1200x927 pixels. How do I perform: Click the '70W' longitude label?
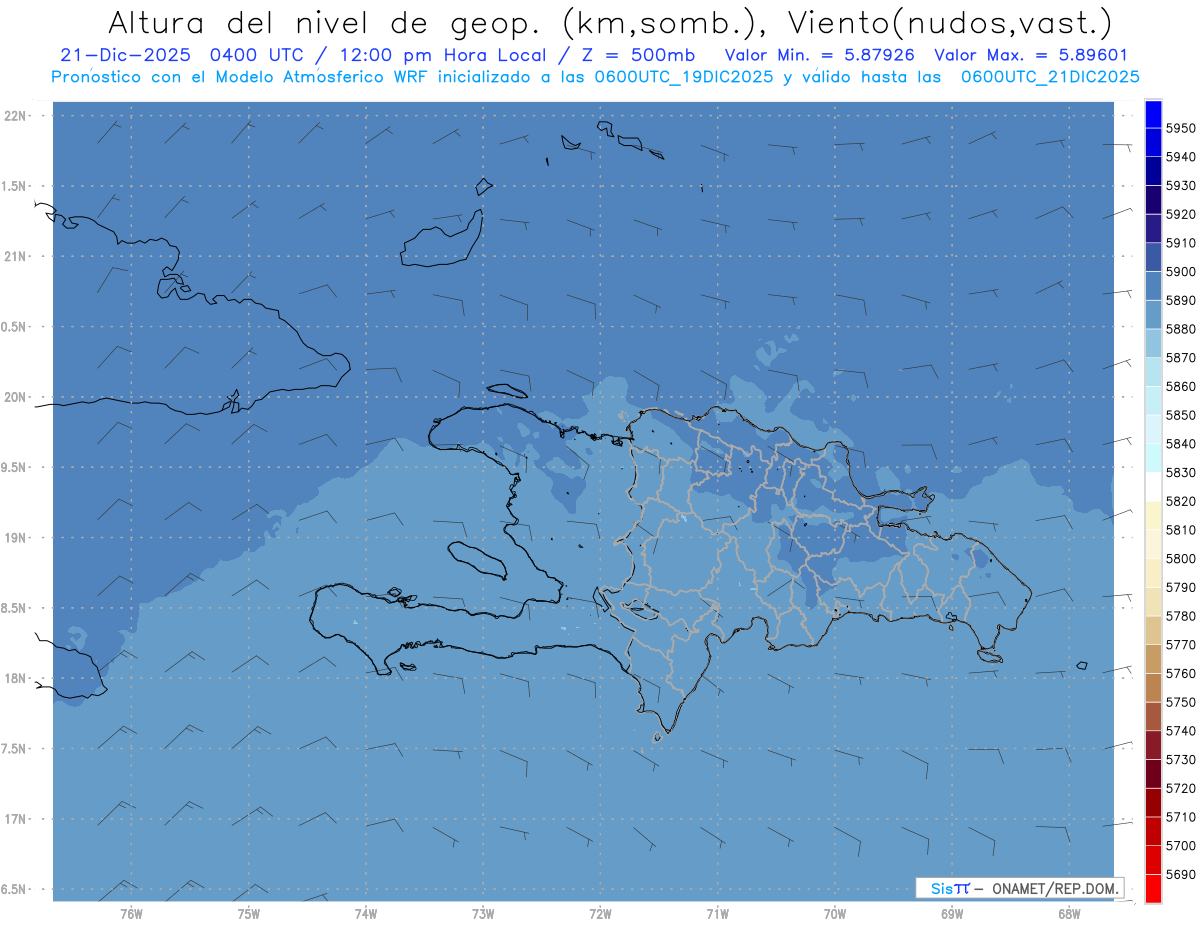(835, 913)
